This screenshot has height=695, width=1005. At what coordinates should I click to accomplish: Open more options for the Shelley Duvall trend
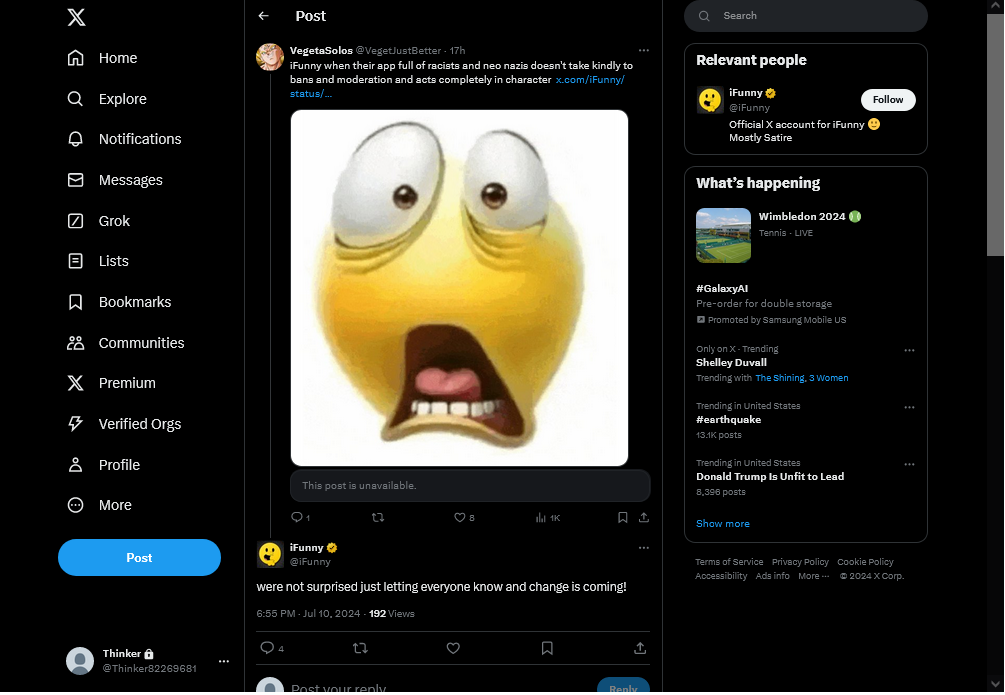[909, 351]
